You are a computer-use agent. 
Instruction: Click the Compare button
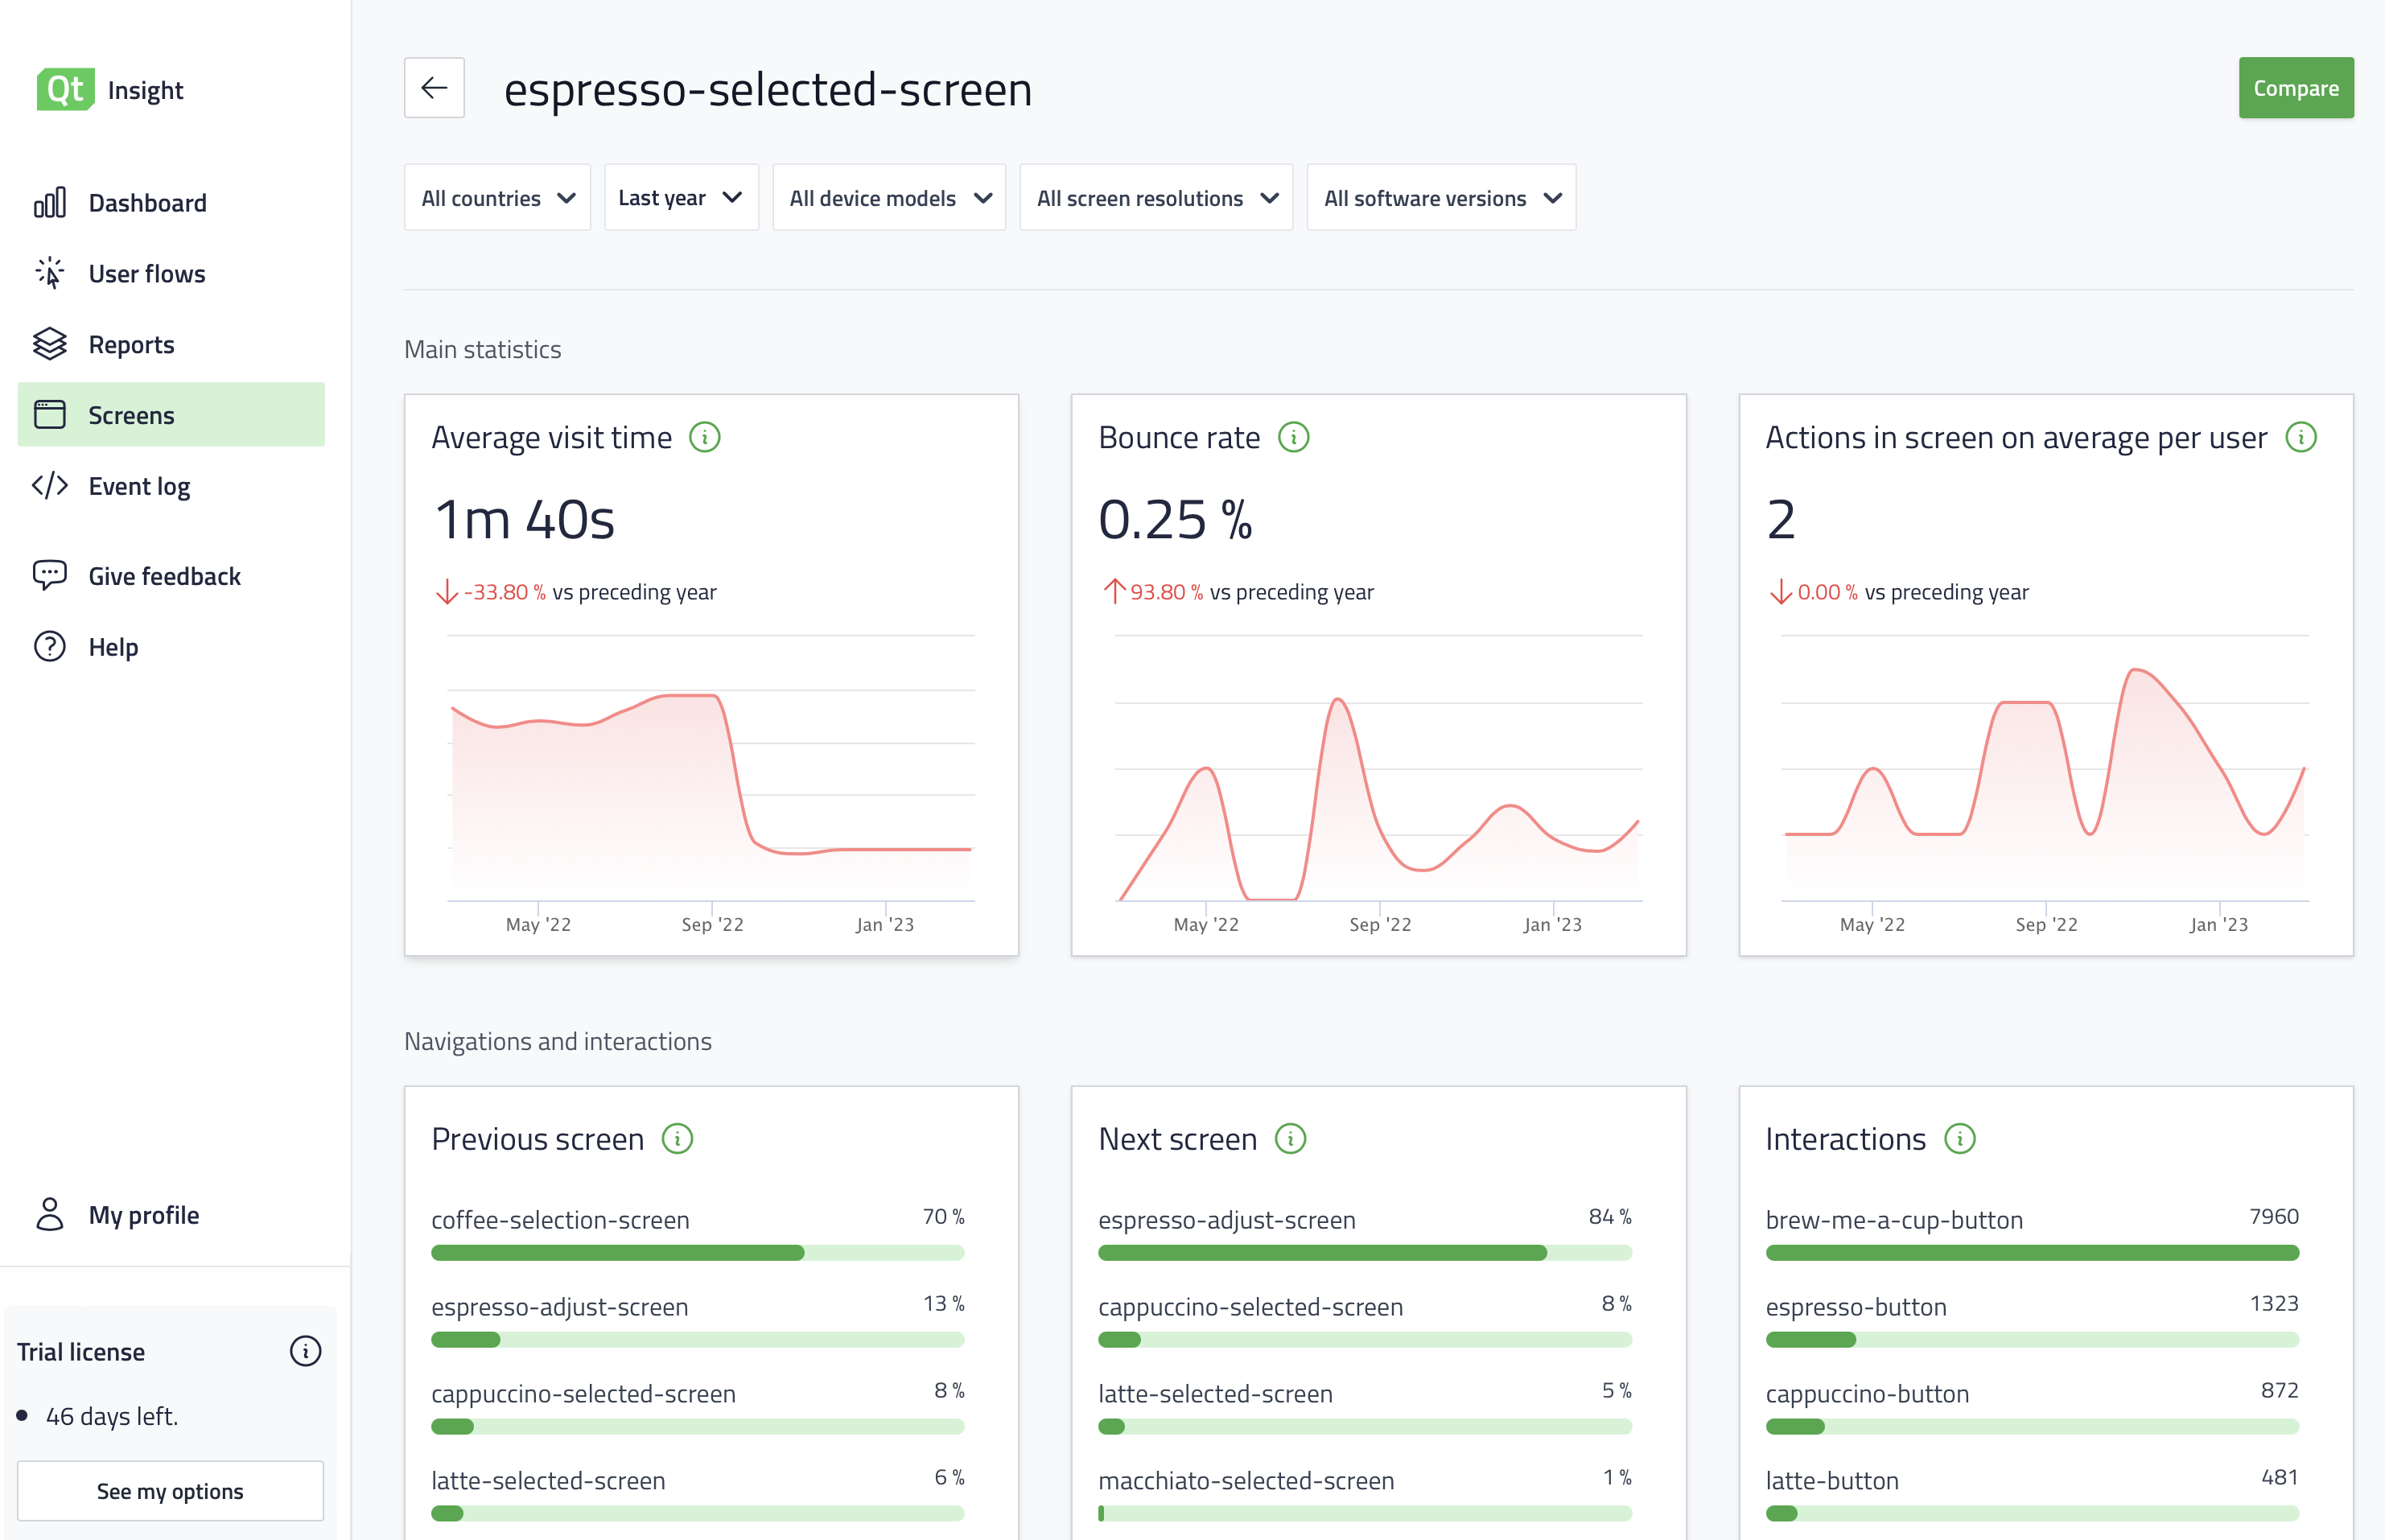[x=2296, y=87]
